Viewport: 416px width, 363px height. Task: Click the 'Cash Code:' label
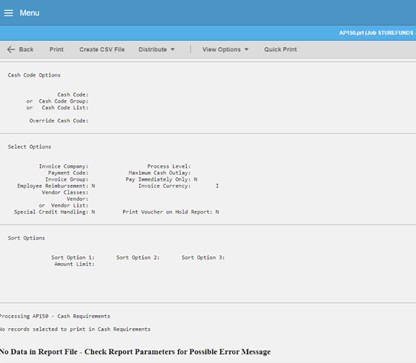tap(73, 95)
